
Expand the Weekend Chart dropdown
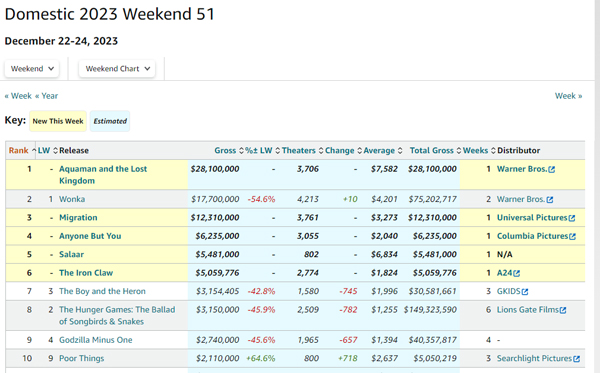[x=117, y=69]
